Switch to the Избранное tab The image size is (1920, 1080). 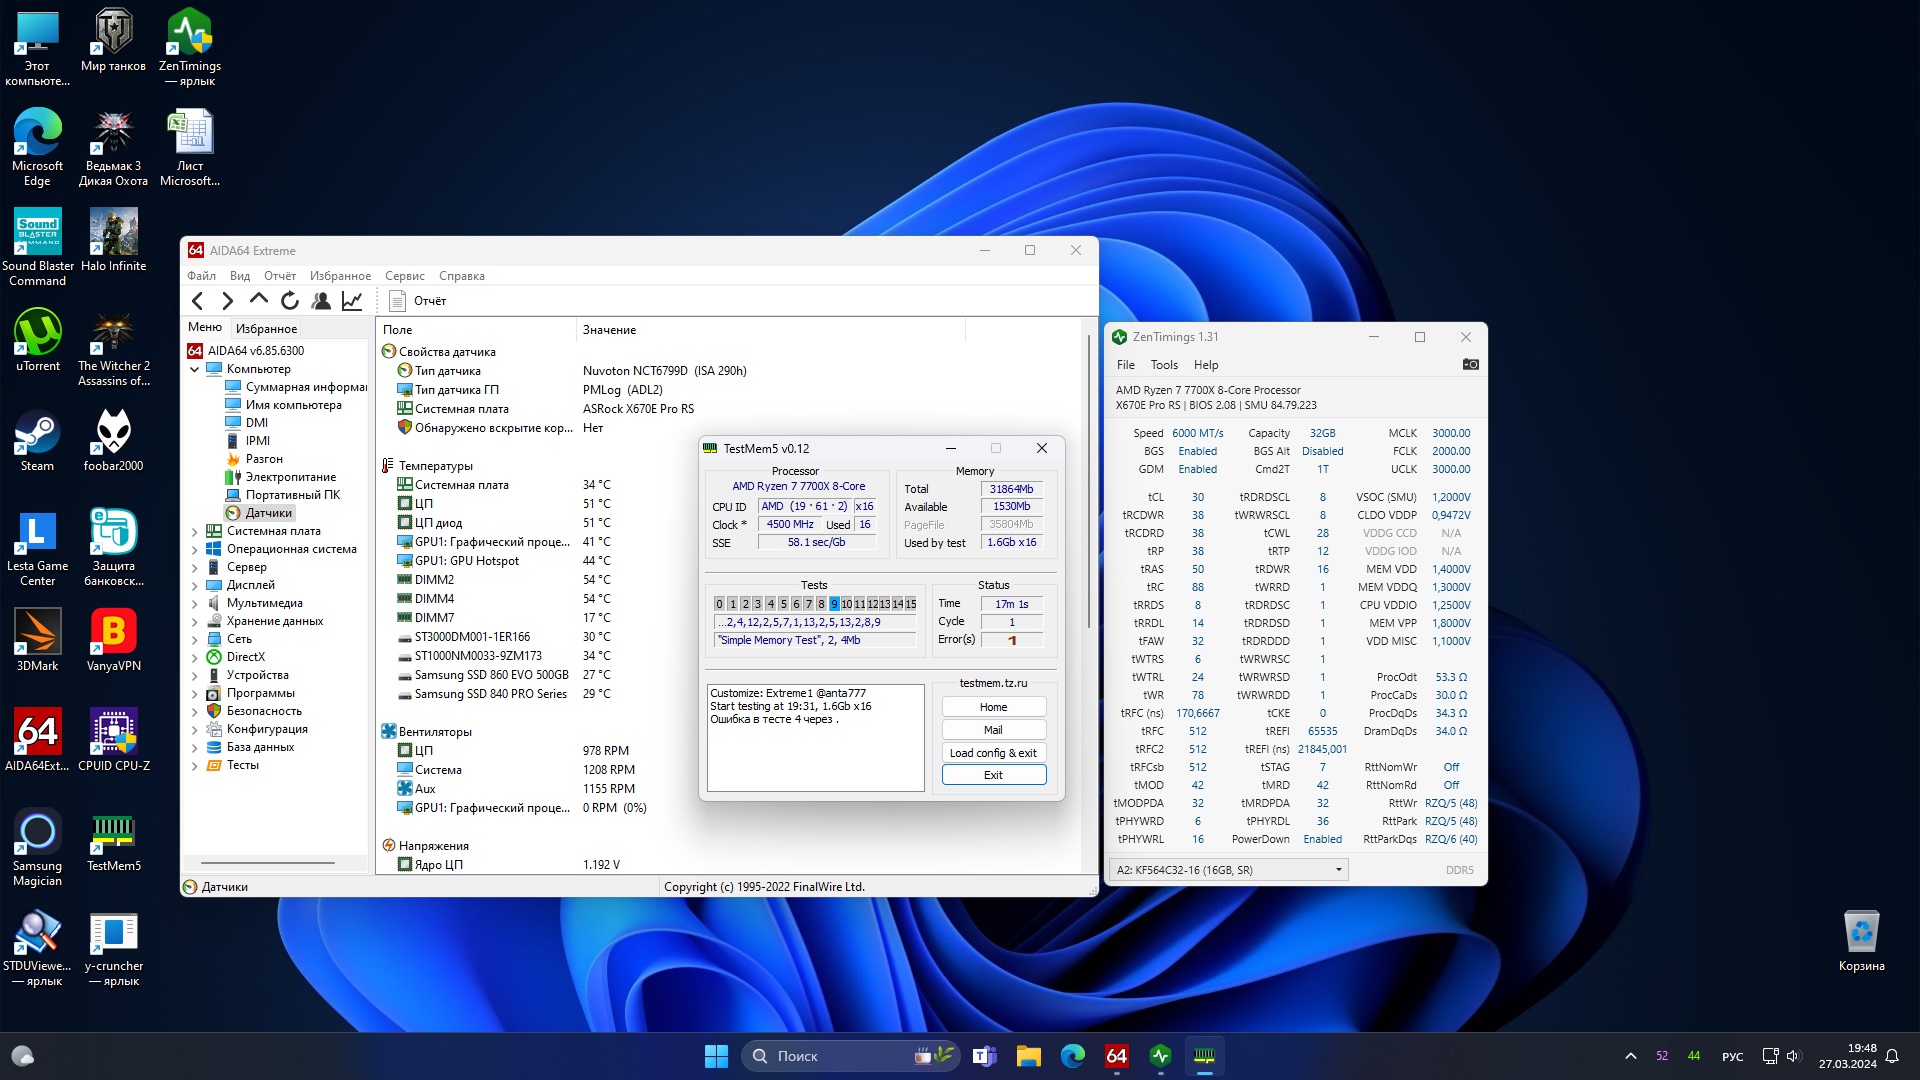pyautogui.click(x=266, y=328)
